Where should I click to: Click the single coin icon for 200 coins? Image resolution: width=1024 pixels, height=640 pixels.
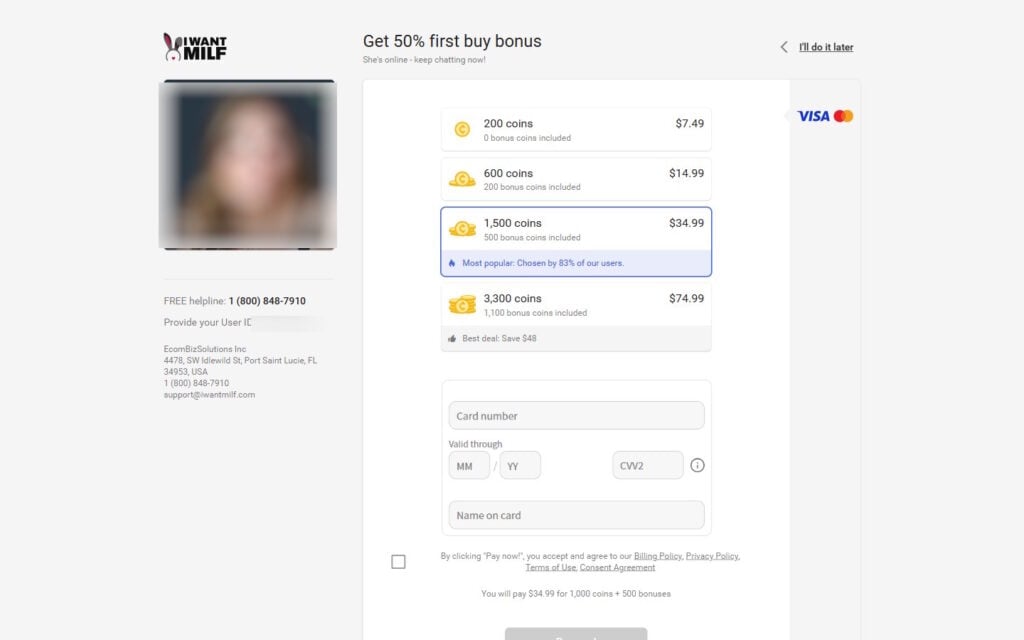pos(462,129)
